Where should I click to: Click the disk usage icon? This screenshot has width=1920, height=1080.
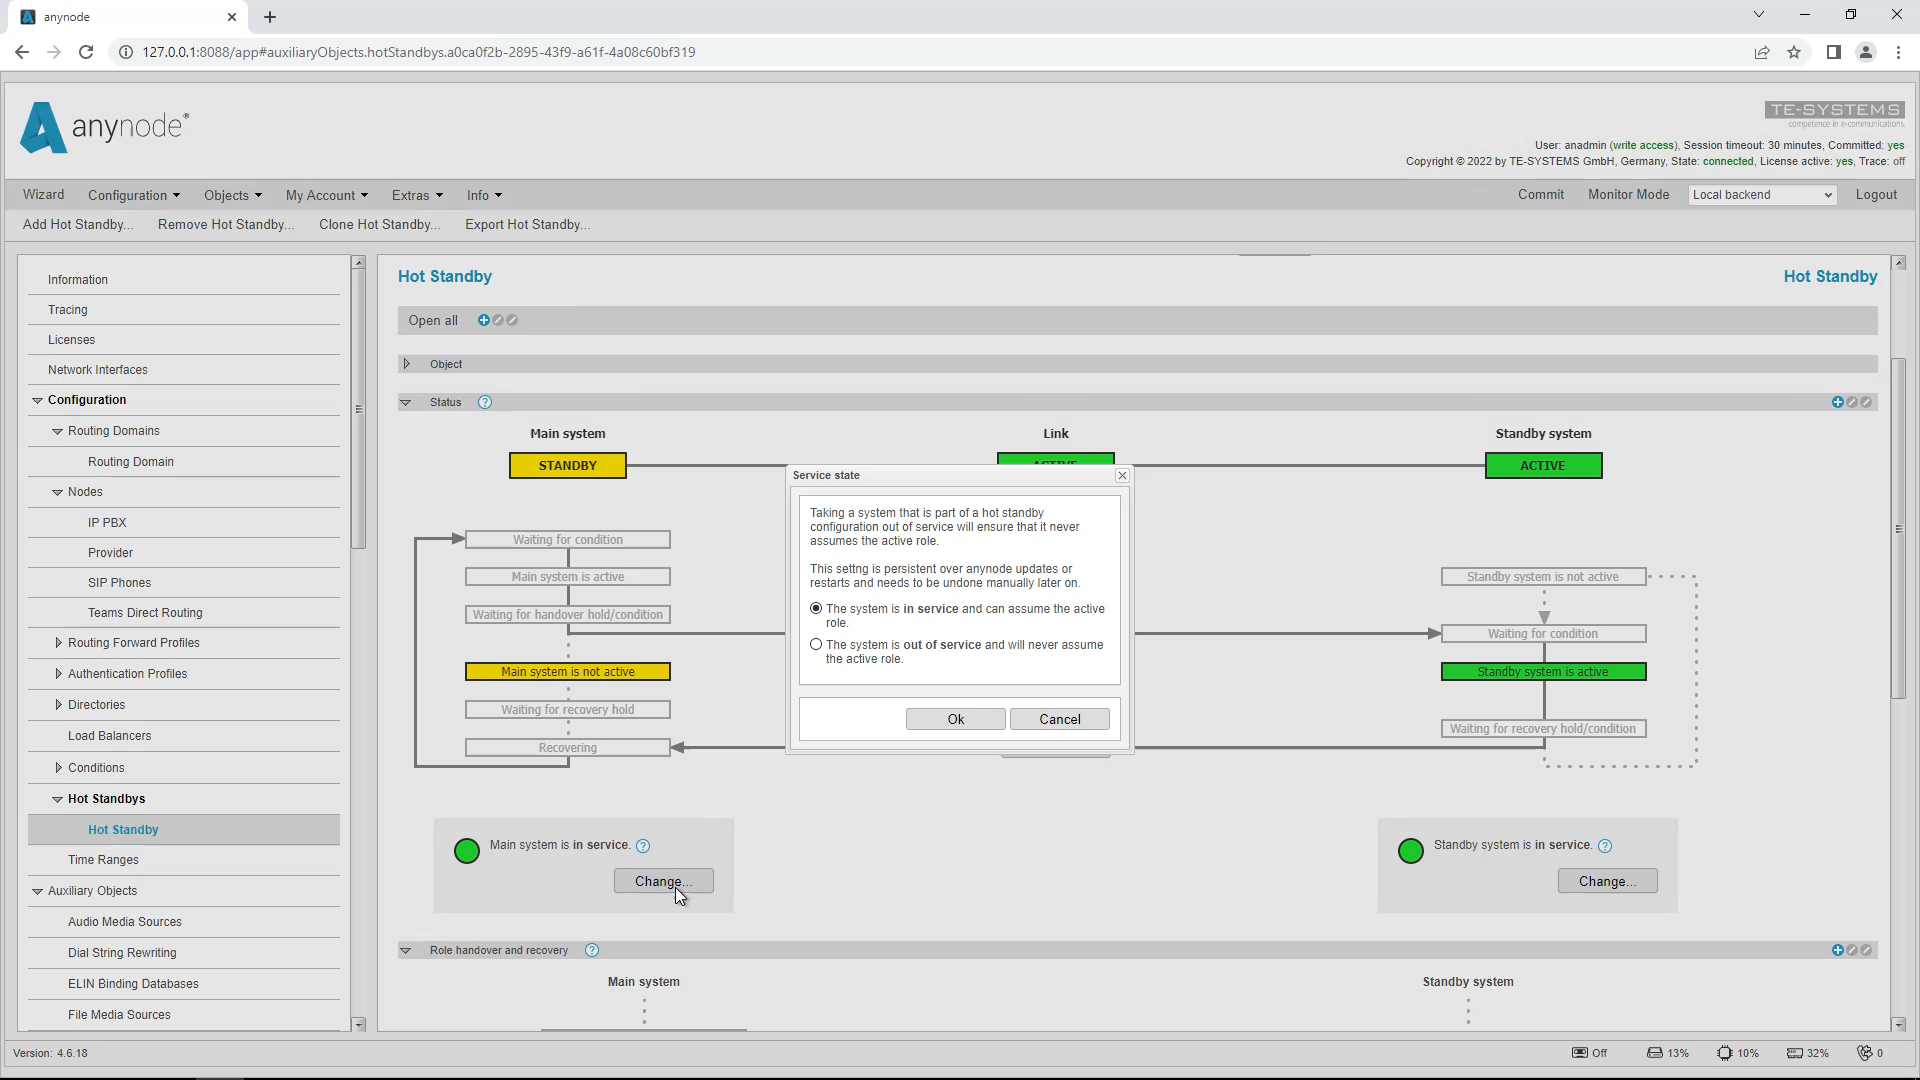(1655, 1053)
